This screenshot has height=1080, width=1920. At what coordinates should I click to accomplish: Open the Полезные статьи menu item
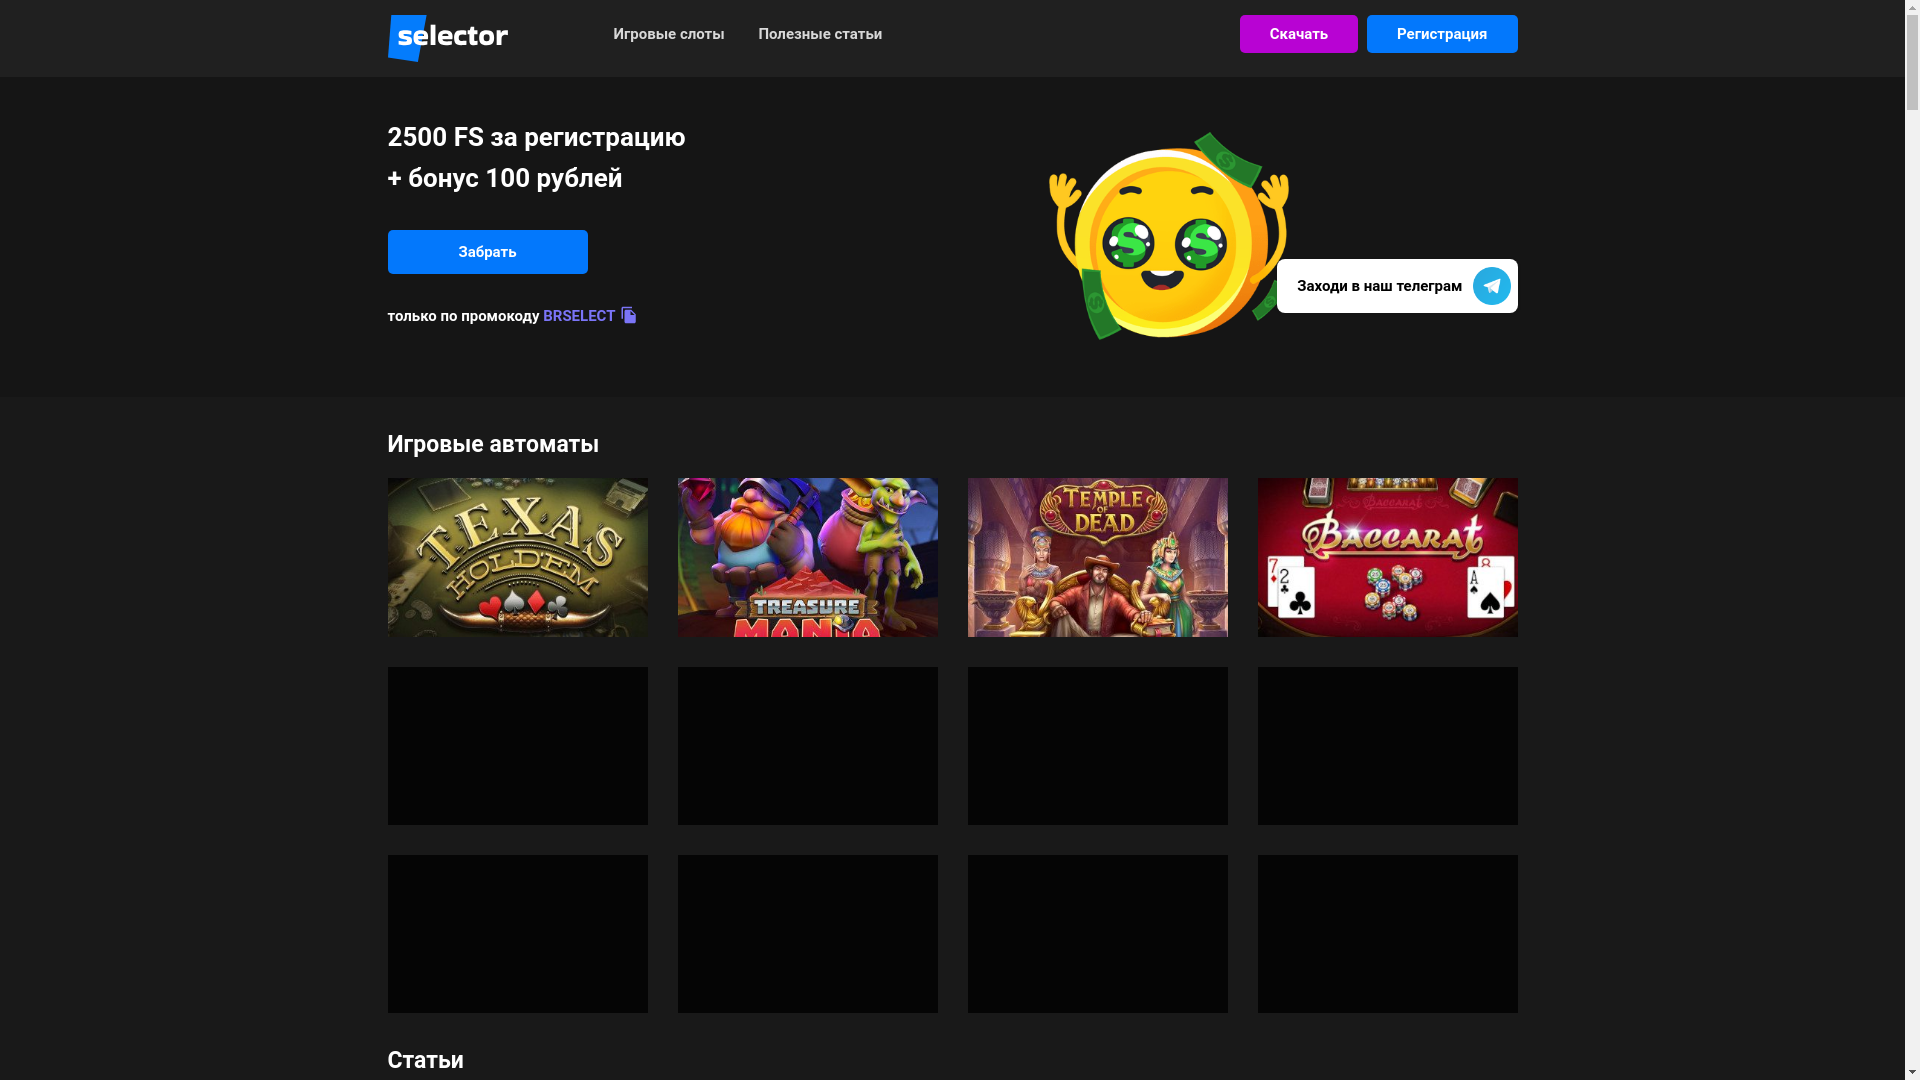(x=820, y=34)
